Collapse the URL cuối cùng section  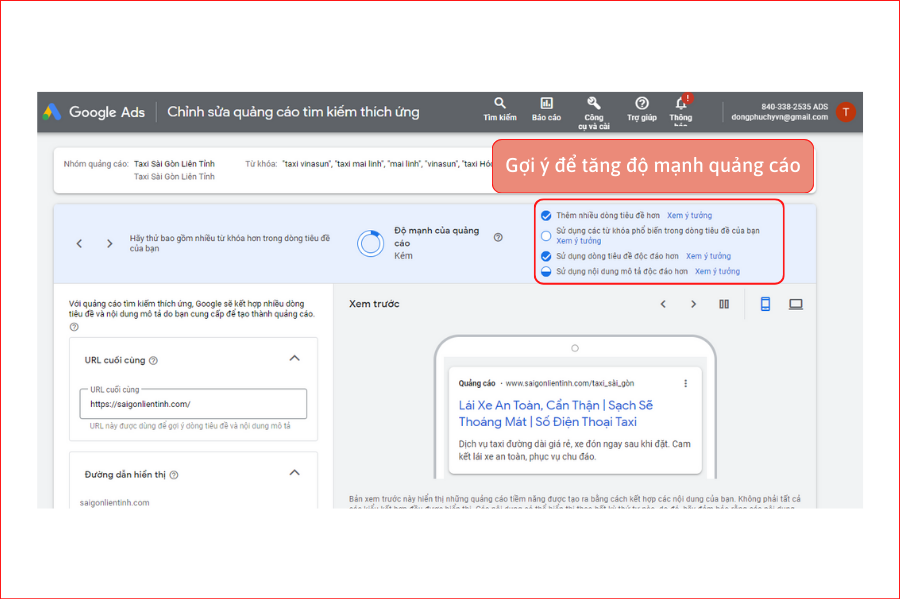(x=294, y=358)
